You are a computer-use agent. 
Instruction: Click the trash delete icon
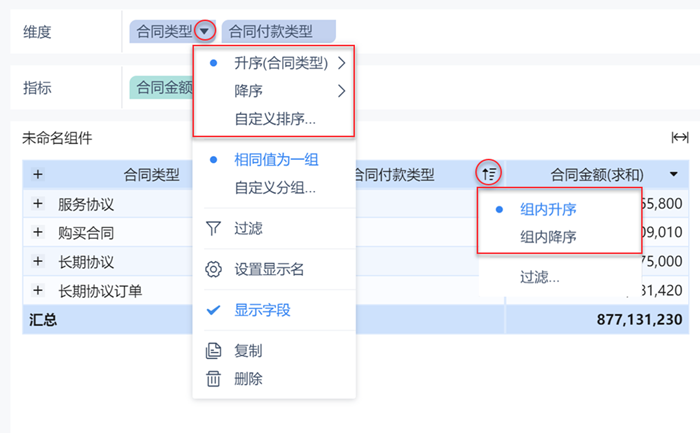(212, 379)
